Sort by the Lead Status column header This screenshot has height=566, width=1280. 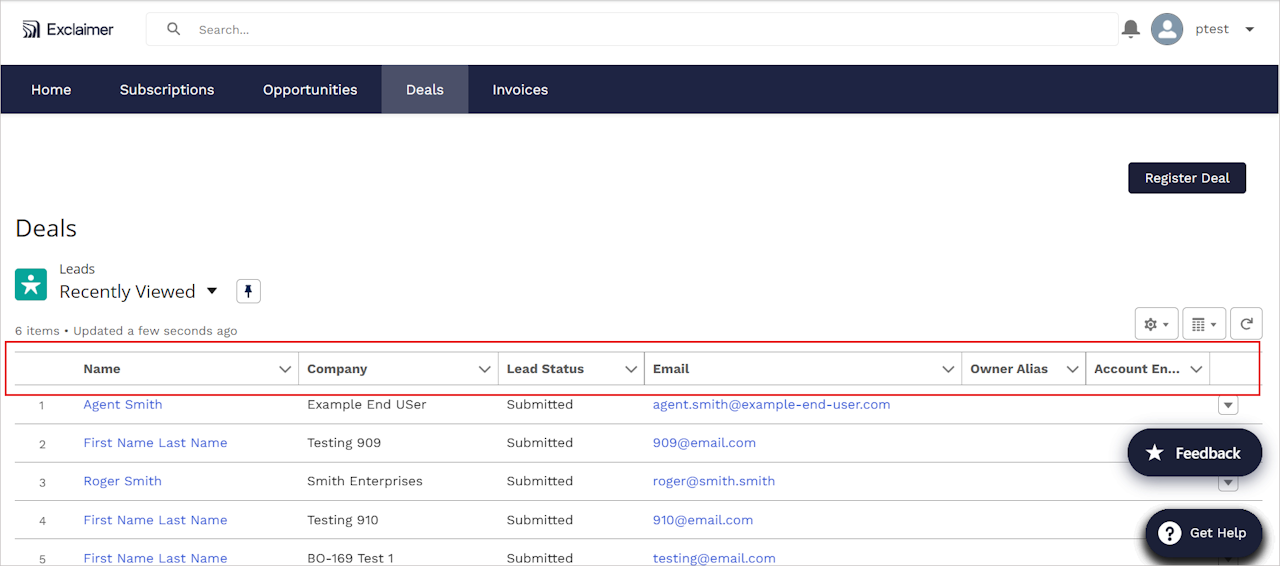coord(545,369)
